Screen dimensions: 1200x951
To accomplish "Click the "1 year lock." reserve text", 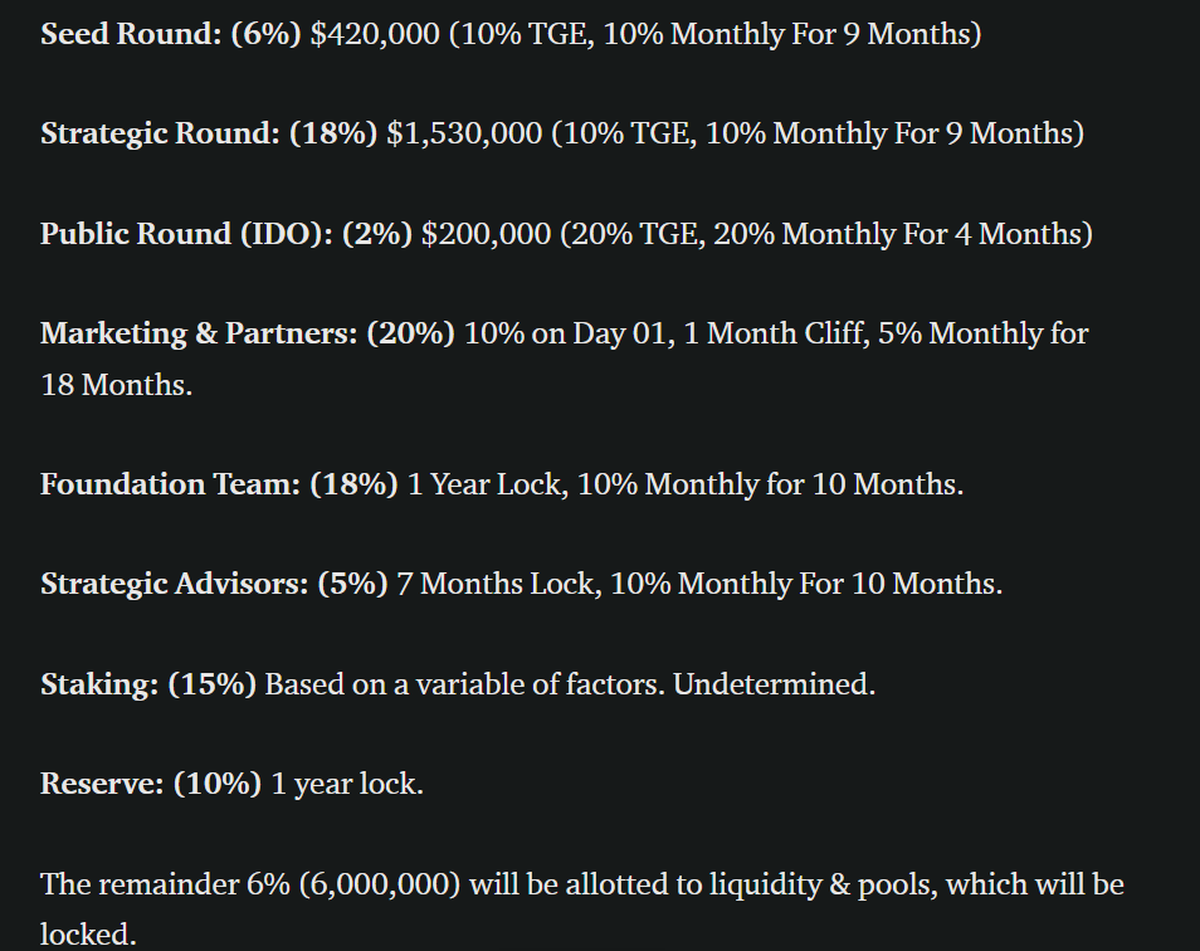I will 347,785.
